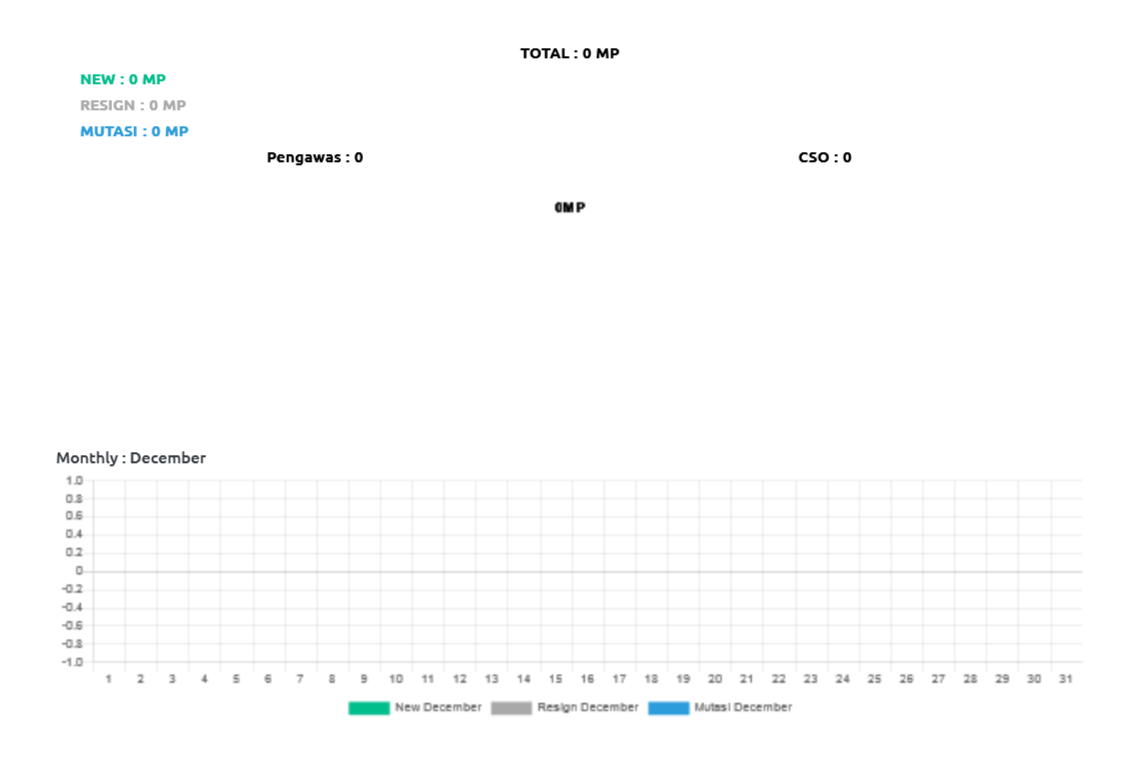Click the 'Monthly : December' chart title
This screenshot has width=1140, height=769.
coord(131,458)
